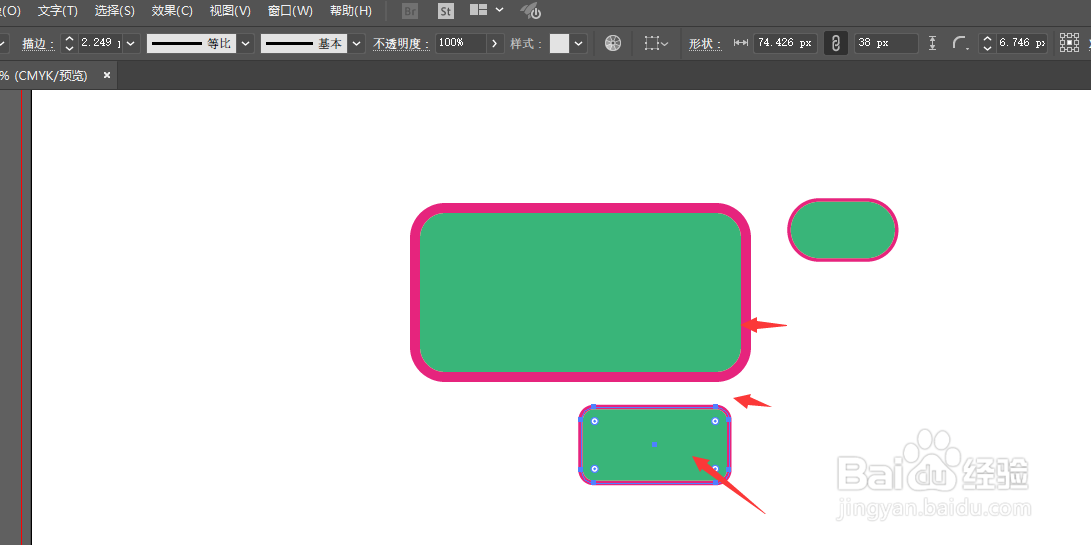Select the 等比 variable width profile box

click(191, 43)
